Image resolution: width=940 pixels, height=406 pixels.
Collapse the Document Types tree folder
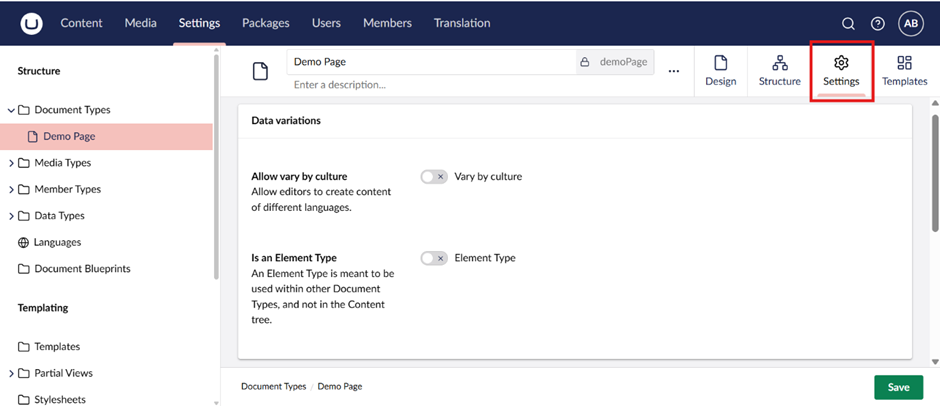coord(11,110)
